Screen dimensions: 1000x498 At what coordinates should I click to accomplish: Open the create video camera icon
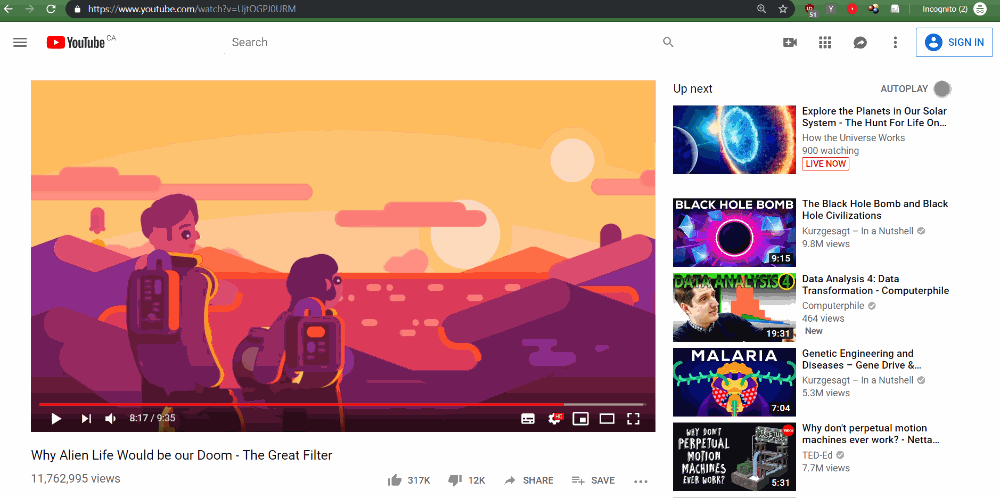(x=790, y=42)
